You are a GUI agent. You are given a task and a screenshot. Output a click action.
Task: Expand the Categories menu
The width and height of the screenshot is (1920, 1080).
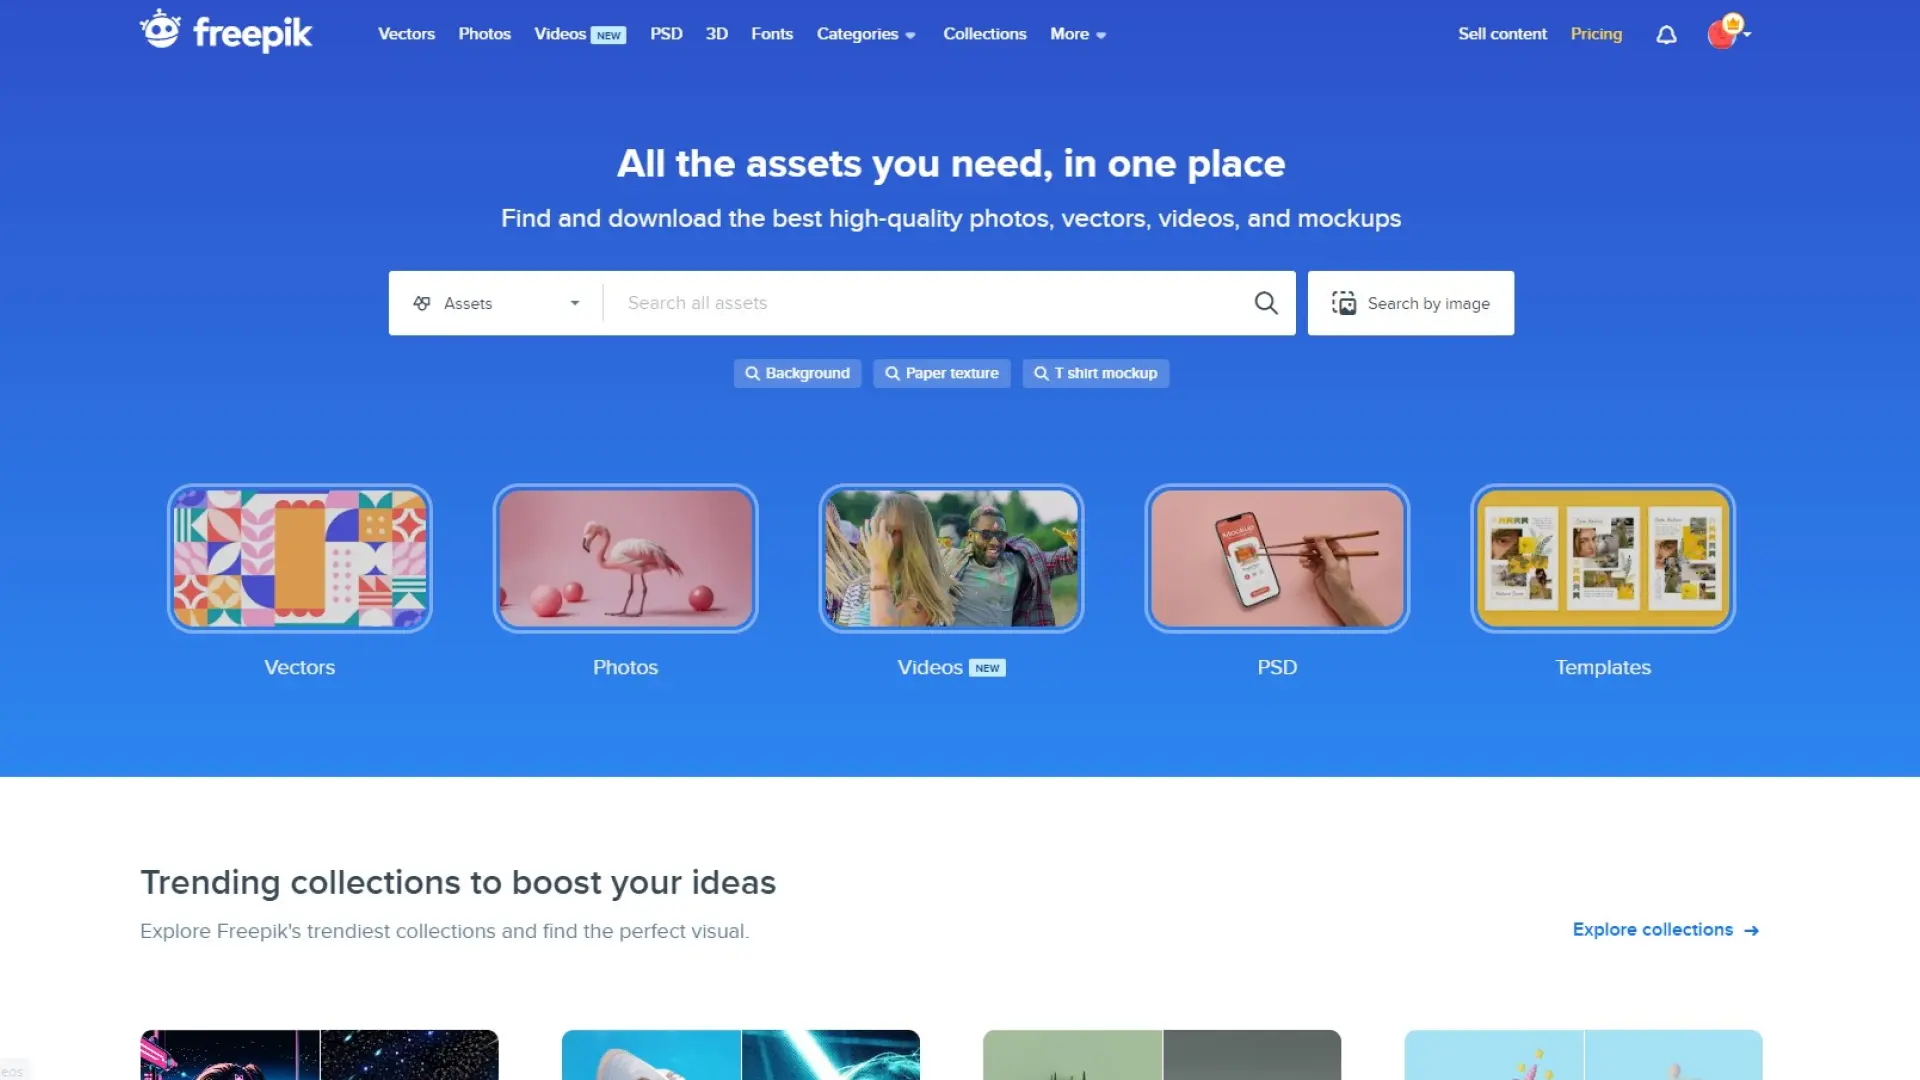pyautogui.click(x=866, y=34)
